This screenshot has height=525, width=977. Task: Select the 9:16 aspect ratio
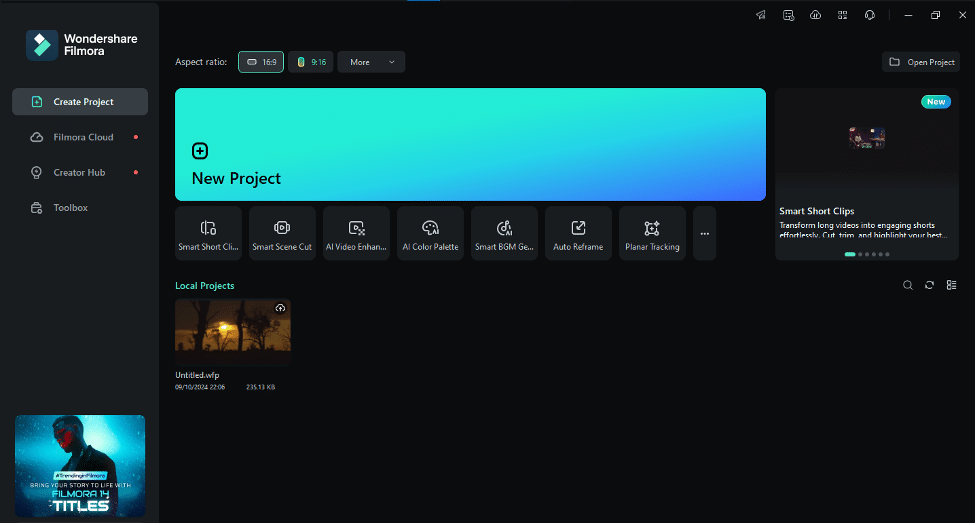tap(311, 62)
